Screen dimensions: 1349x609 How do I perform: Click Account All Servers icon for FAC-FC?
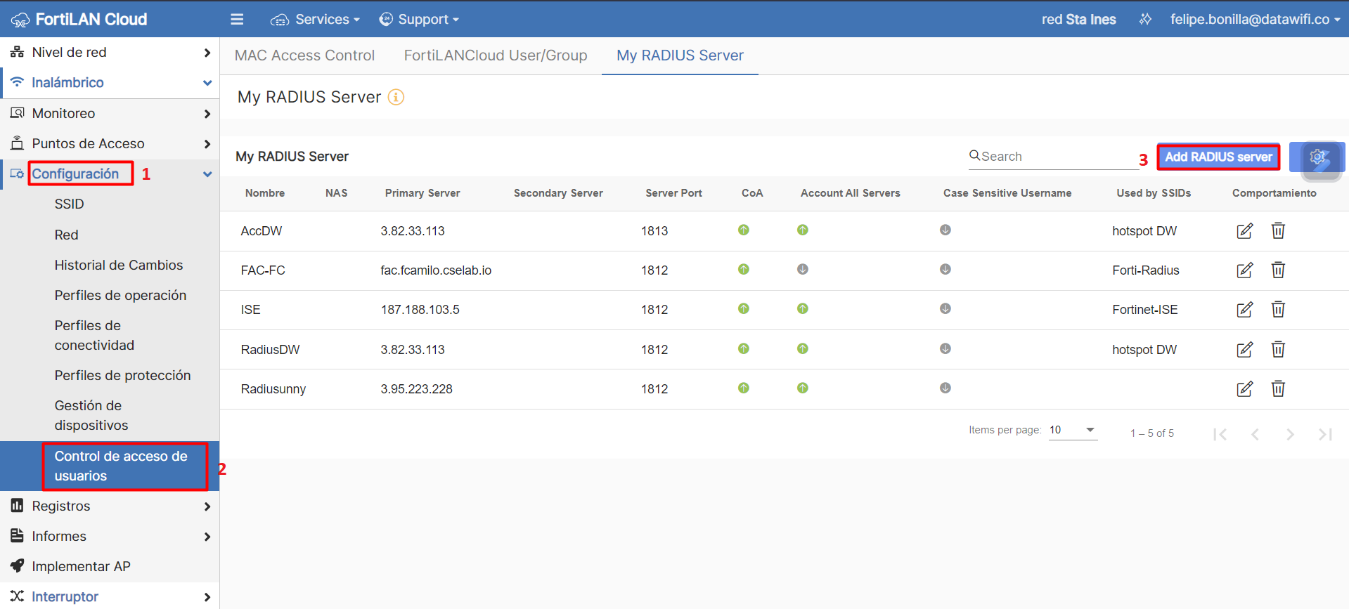tap(802, 269)
